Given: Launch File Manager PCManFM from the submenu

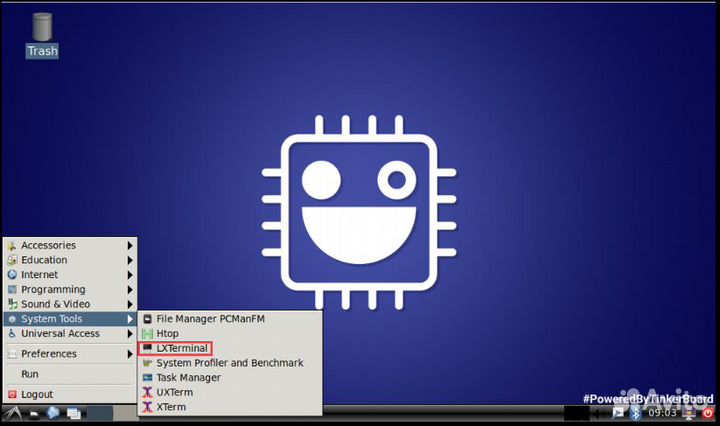Looking at the screenshot, I should (231, 319).
